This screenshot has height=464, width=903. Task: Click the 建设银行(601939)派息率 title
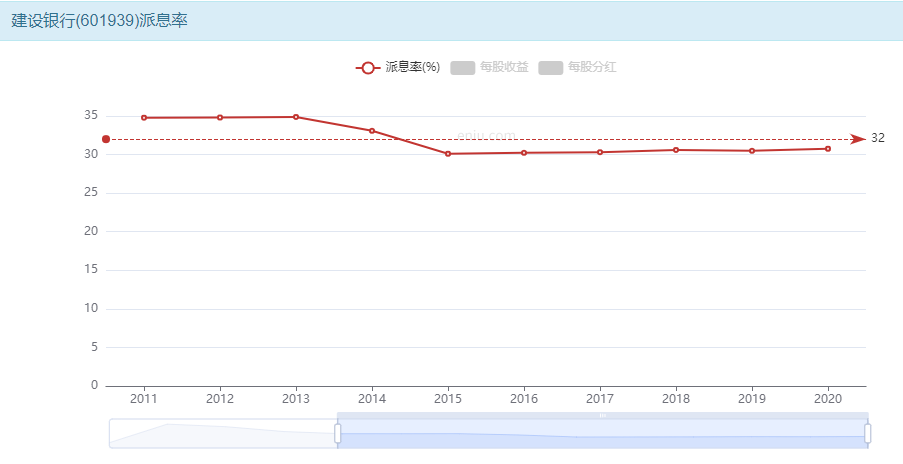click(x=100, y=21)
